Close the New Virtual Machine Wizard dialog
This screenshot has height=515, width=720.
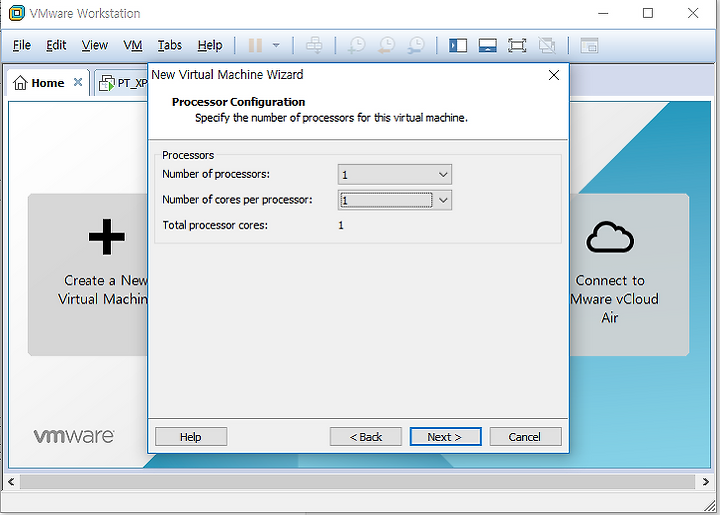[554, 75]
